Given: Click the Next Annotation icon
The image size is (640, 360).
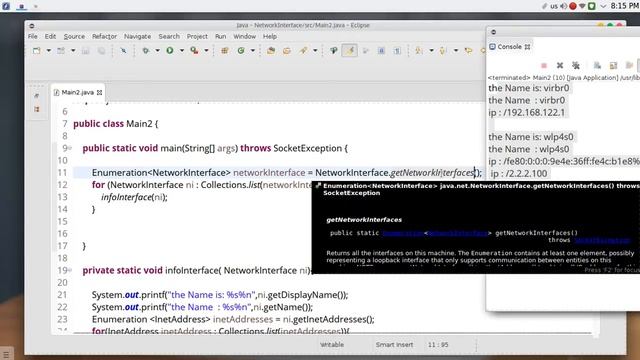Looking at the screenshot, I should 419,51.
